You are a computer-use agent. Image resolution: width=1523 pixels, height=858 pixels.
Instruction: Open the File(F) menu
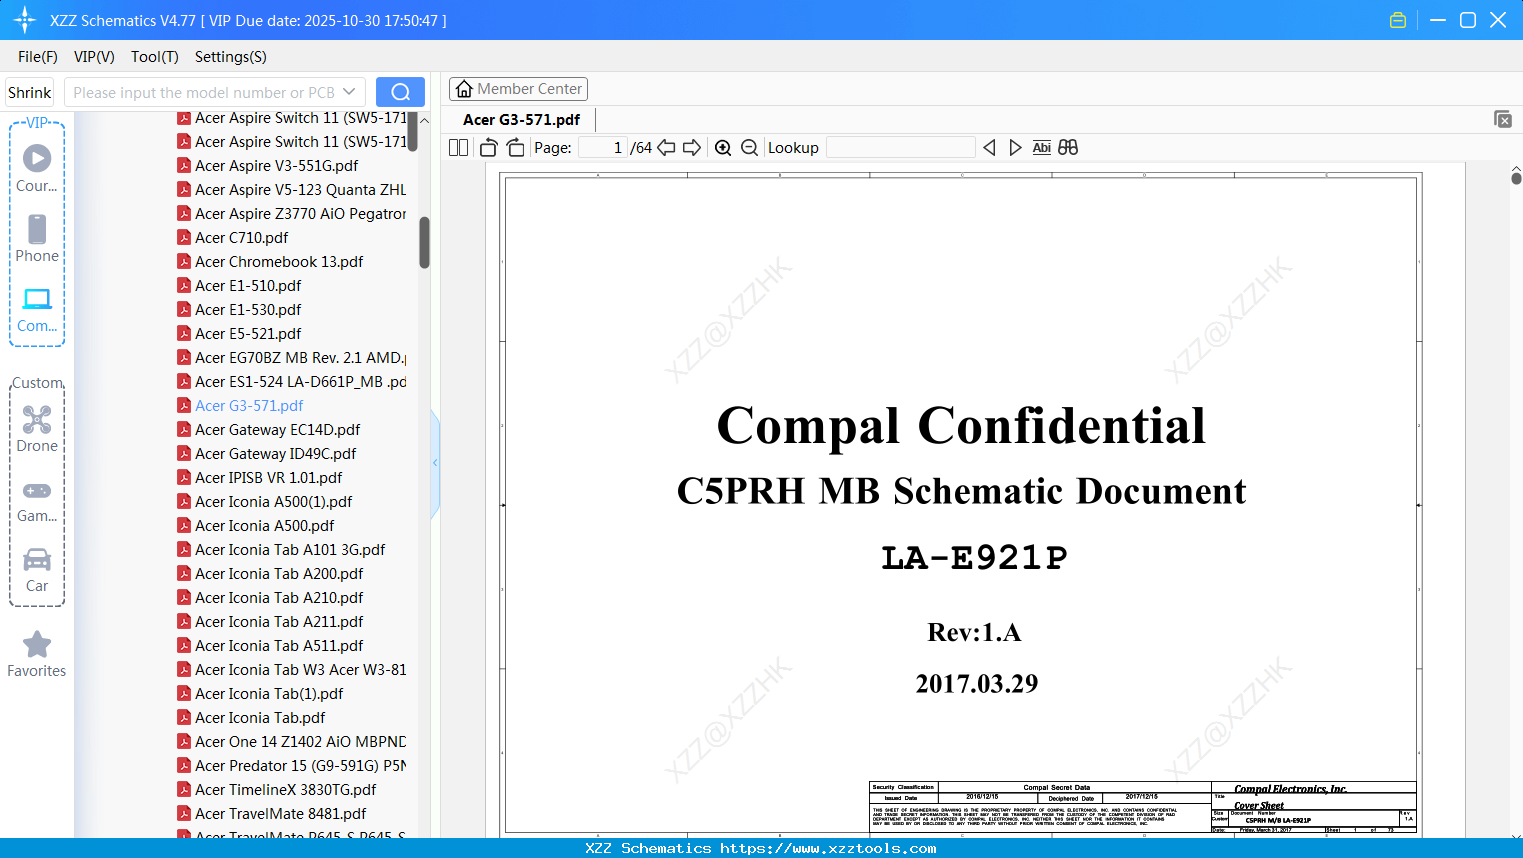pos(38,57)
